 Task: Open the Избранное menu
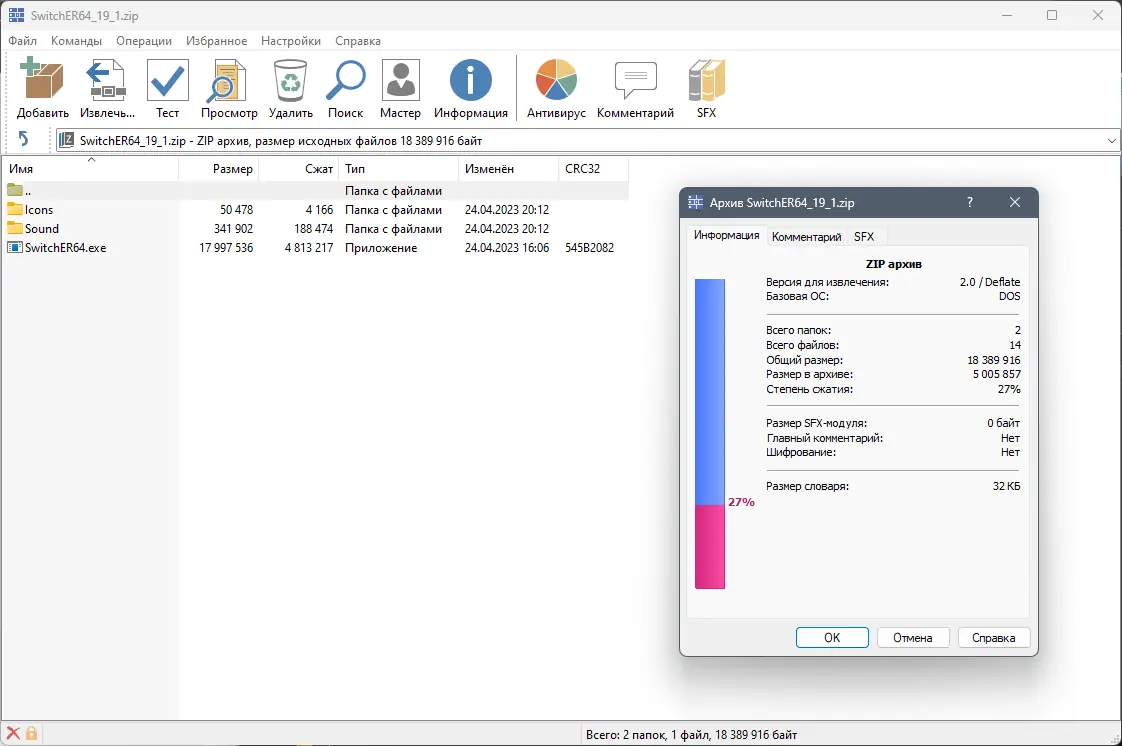(216, 41)
